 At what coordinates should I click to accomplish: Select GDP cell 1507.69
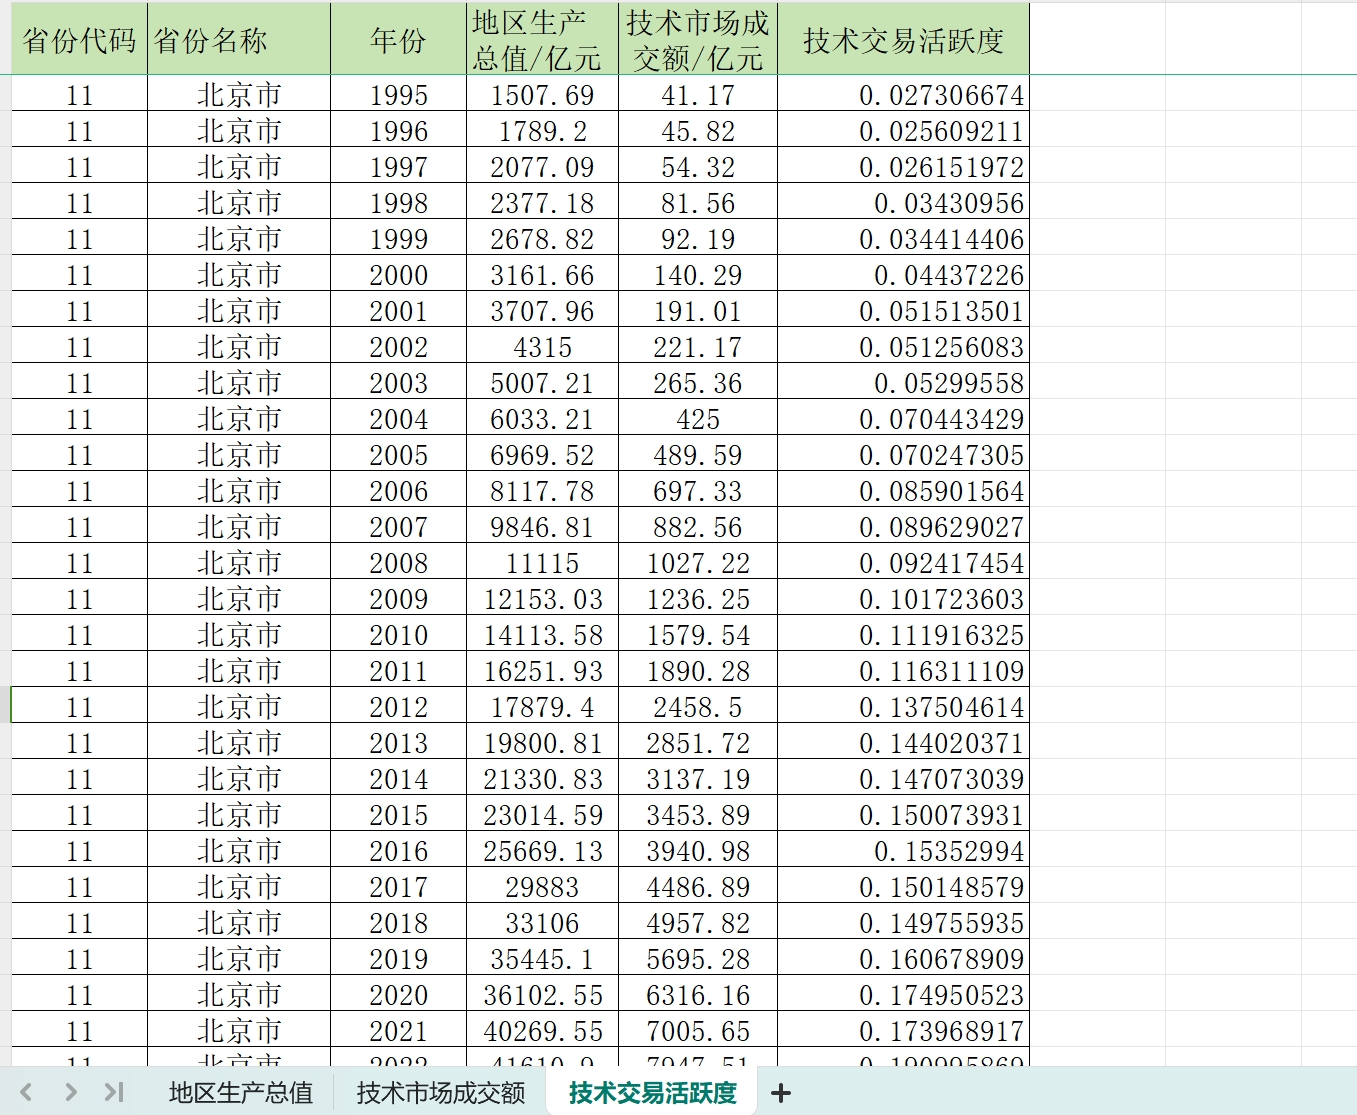[x=542, y=95]
